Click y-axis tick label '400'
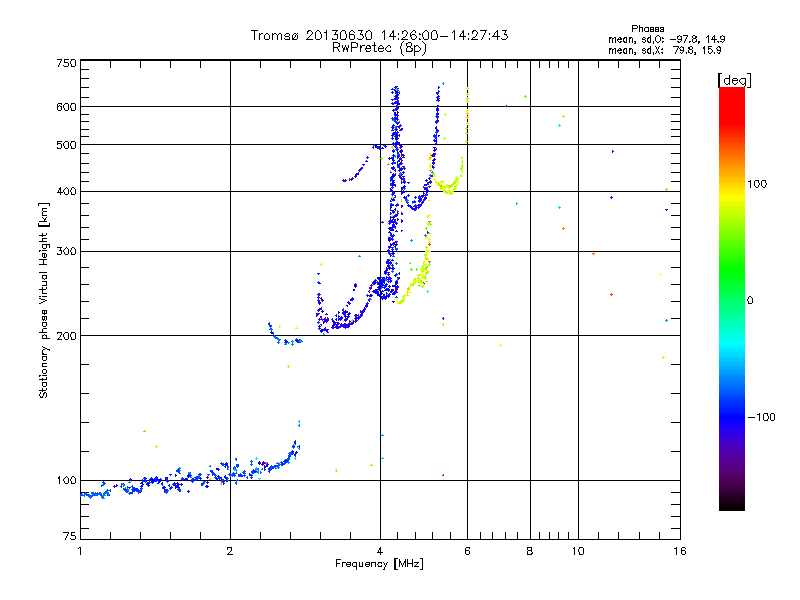 coord(66,191)
